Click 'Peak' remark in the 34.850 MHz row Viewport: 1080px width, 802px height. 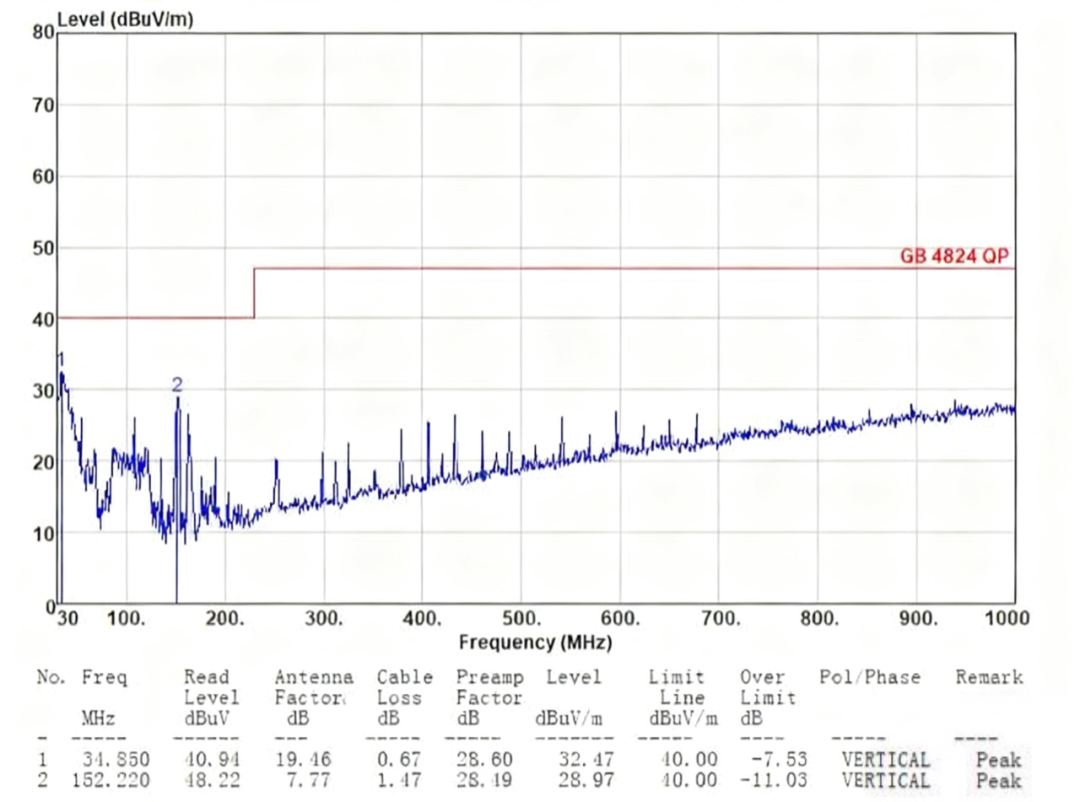tap(999, 759)
